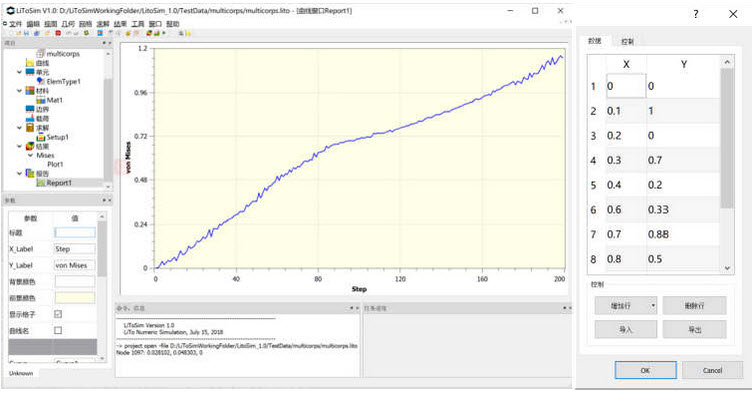
Task: Click the ElemType1 element icon
Action: click(x=40, y=81)
